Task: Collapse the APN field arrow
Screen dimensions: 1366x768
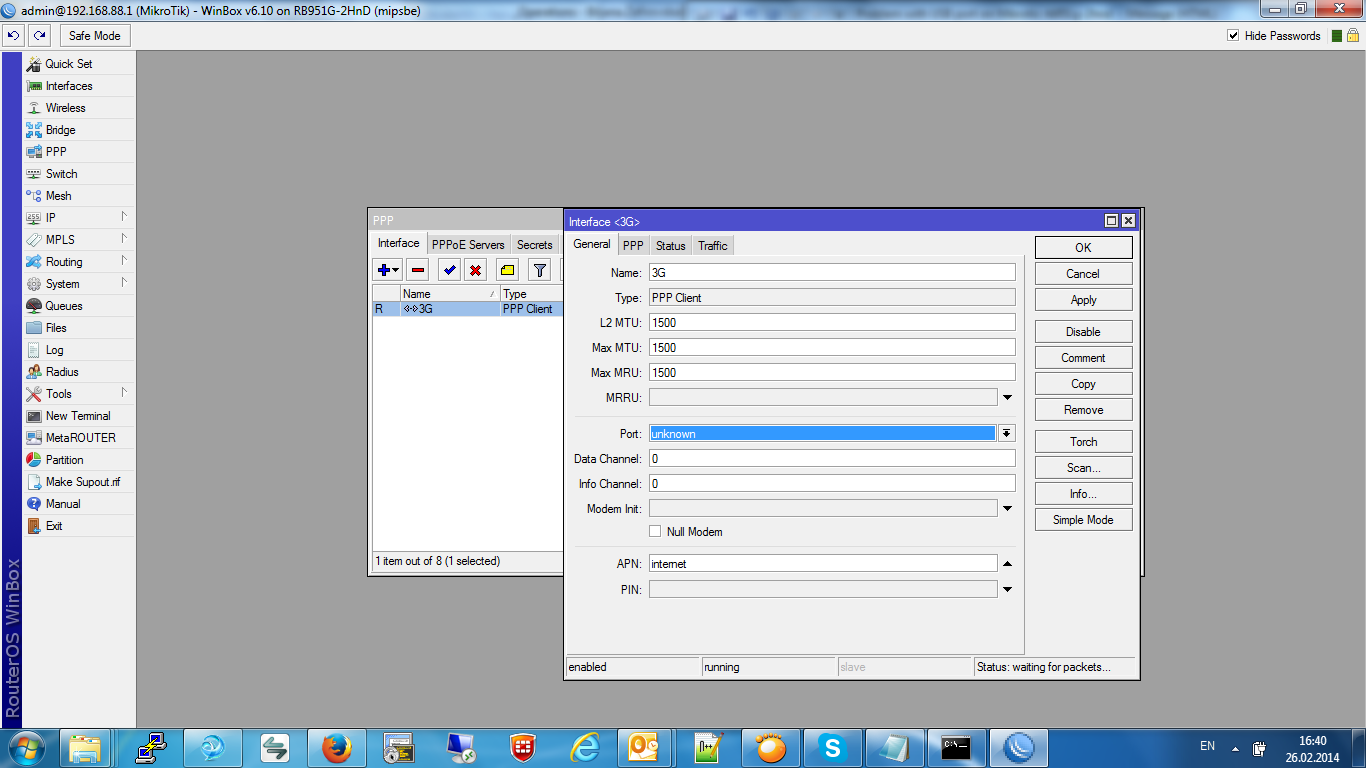Action: pos(1007,564)
